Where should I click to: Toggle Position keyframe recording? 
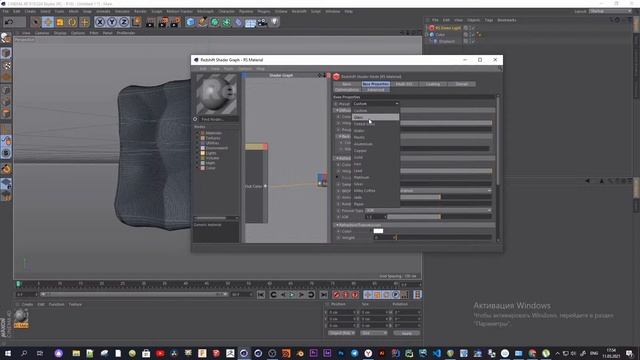click(x=368, y=295)
